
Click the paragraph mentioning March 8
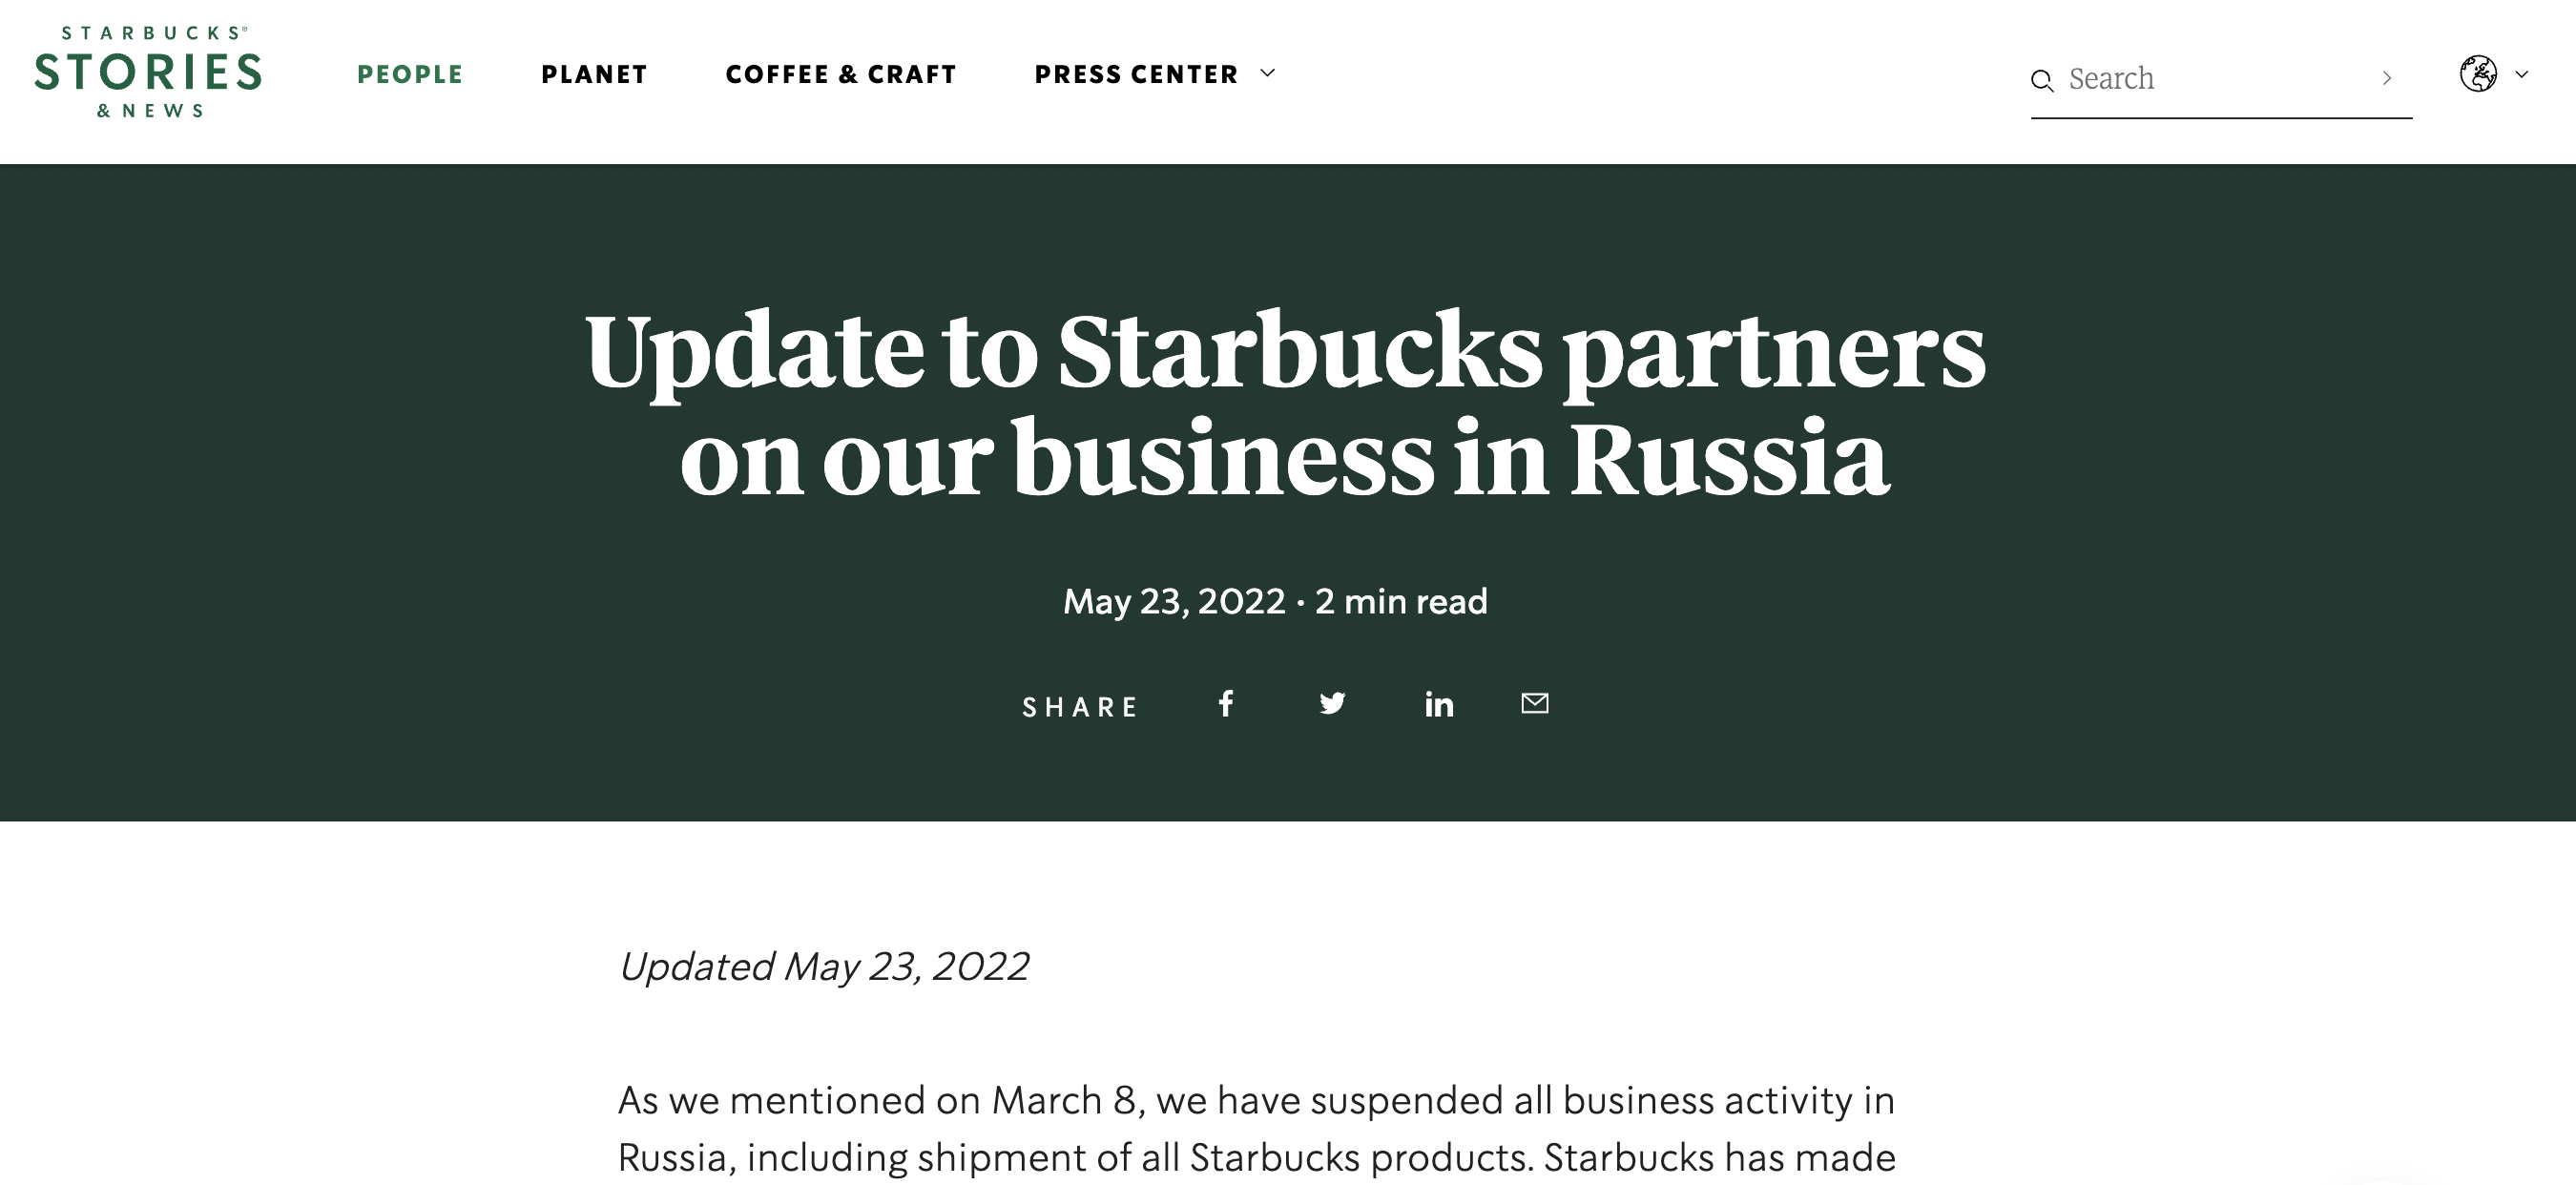[1256, 1128]
